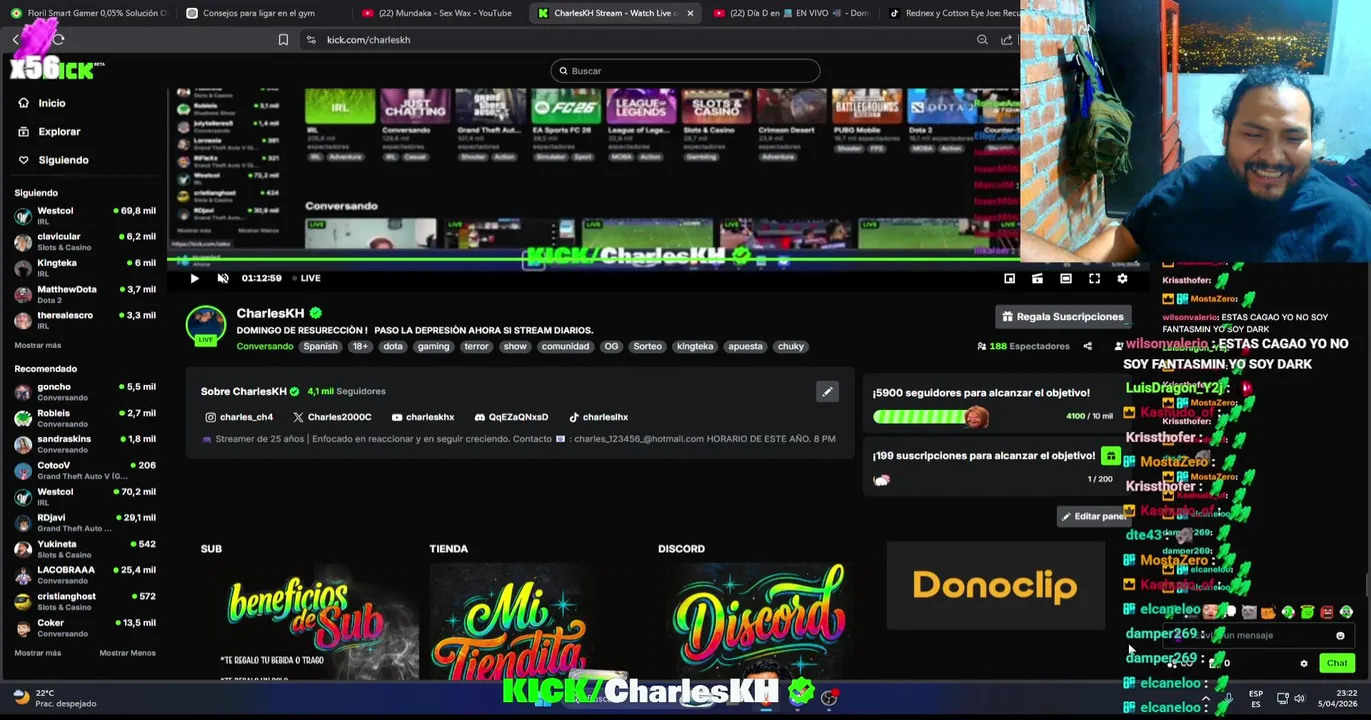Viewport: 1371px width, 720px height.
Task: Open sandraskins channel in Recomendado
Action: coord(85,444)
